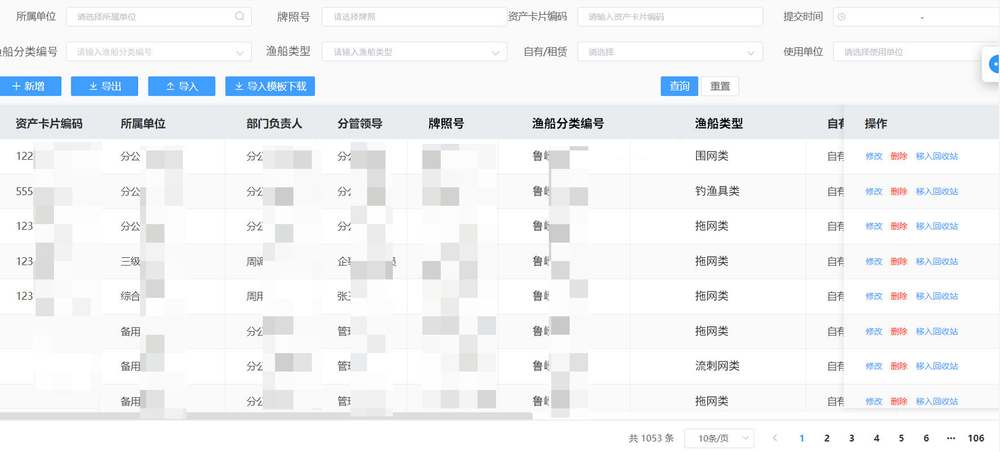This screenshot has height=452, width=1000.
Task: Click 修改 in the 围网类 row
Action: coord(874,156)
